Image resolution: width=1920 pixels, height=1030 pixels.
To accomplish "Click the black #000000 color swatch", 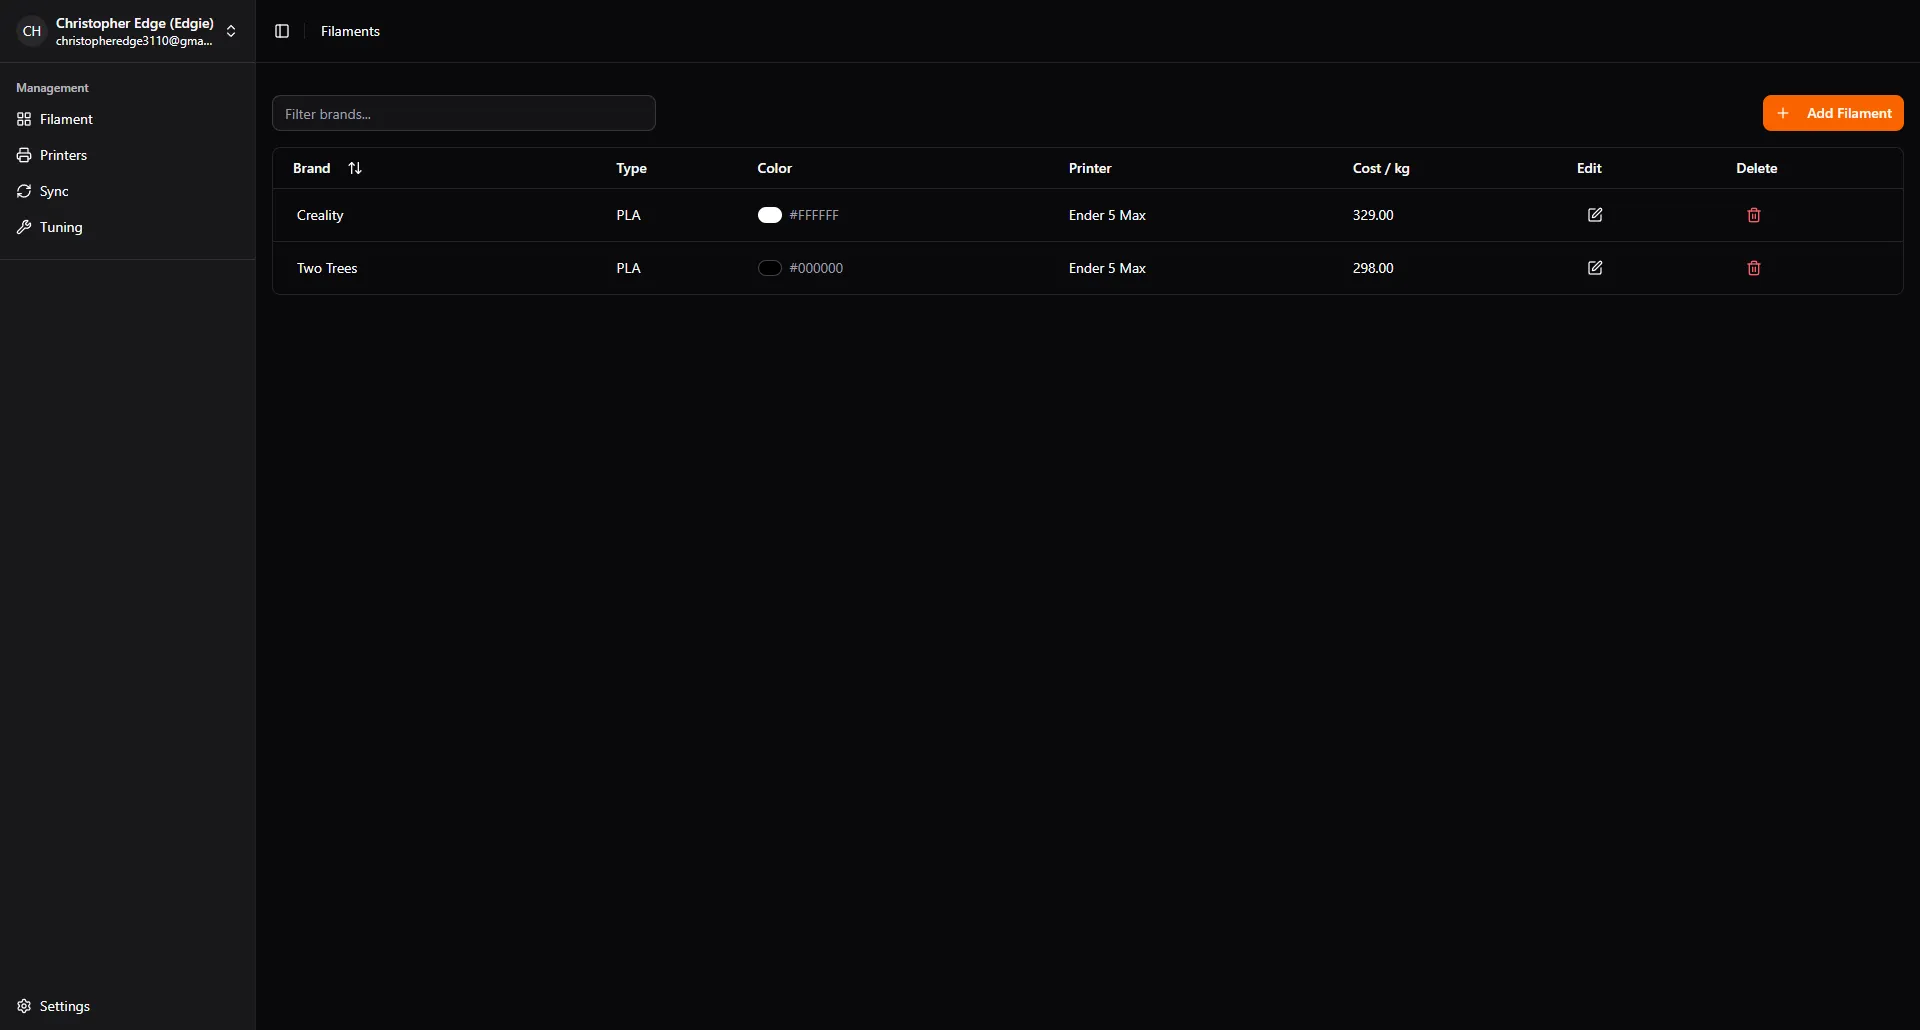I will 769,268.
